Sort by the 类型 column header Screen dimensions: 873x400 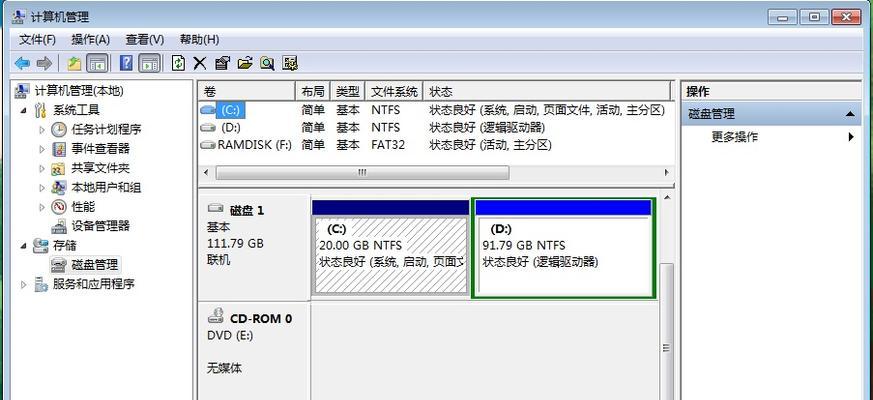pos(348,91)
